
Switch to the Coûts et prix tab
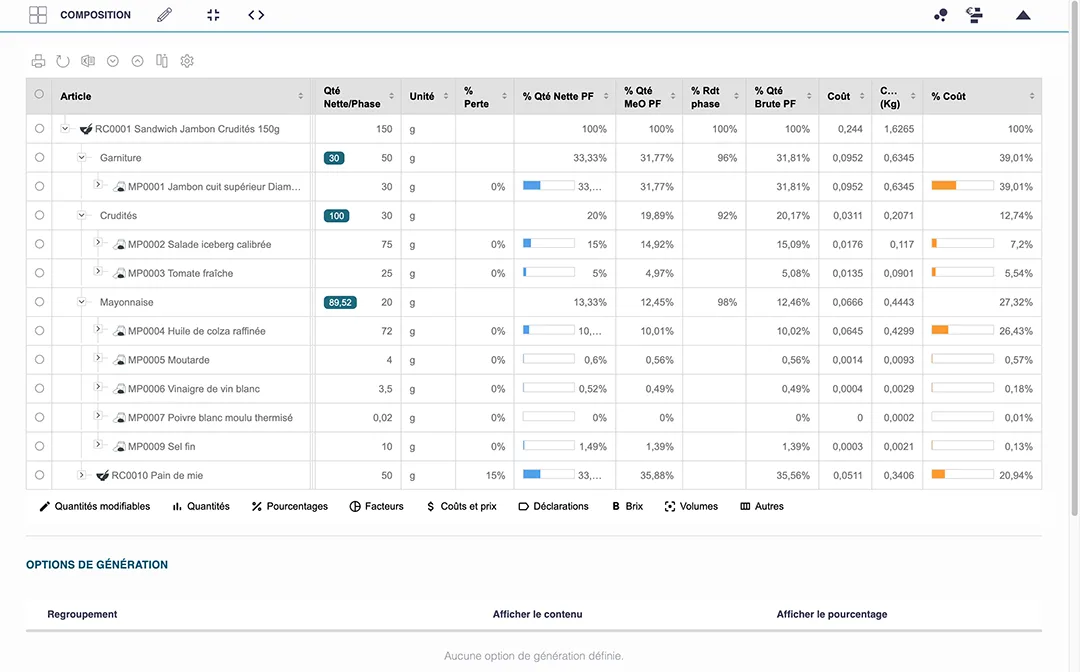coord(461,507)
